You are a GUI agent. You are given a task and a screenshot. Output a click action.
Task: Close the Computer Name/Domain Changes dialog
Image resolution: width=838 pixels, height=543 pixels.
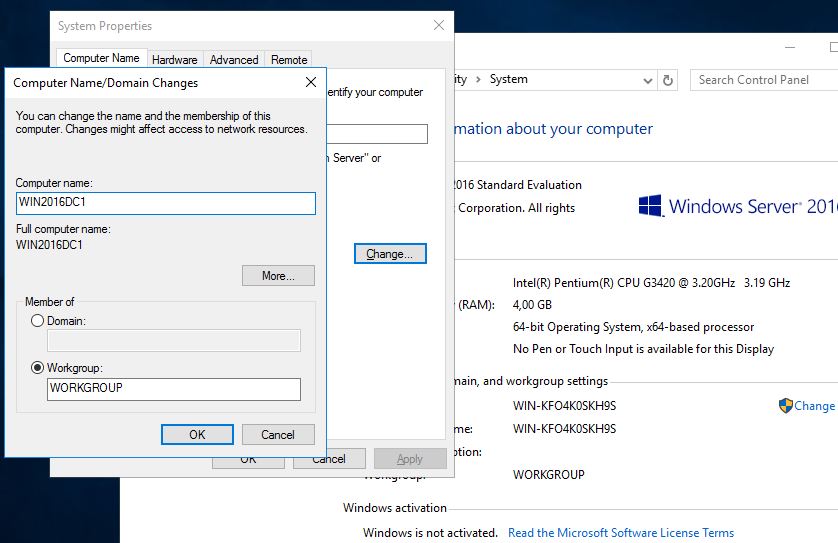pyautogui.click(x=311, y=82)
